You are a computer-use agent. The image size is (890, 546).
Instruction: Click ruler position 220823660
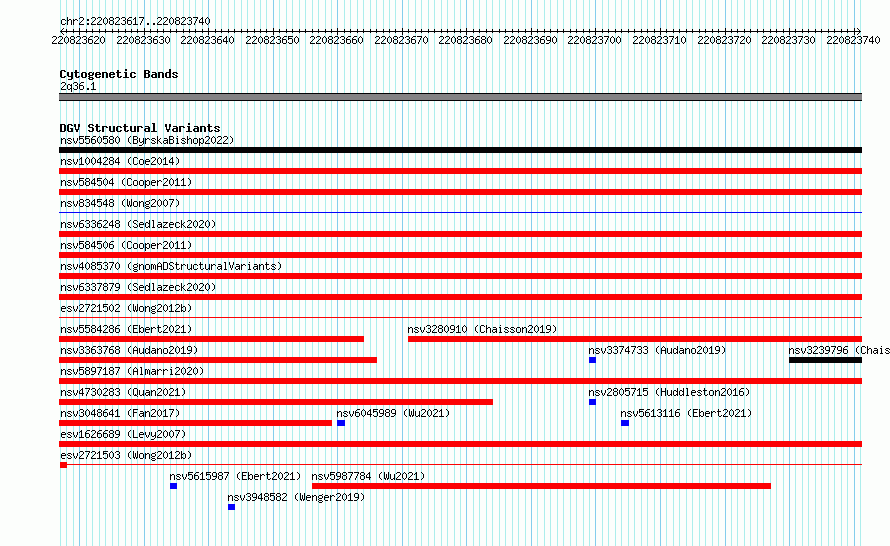pos(336,40)
